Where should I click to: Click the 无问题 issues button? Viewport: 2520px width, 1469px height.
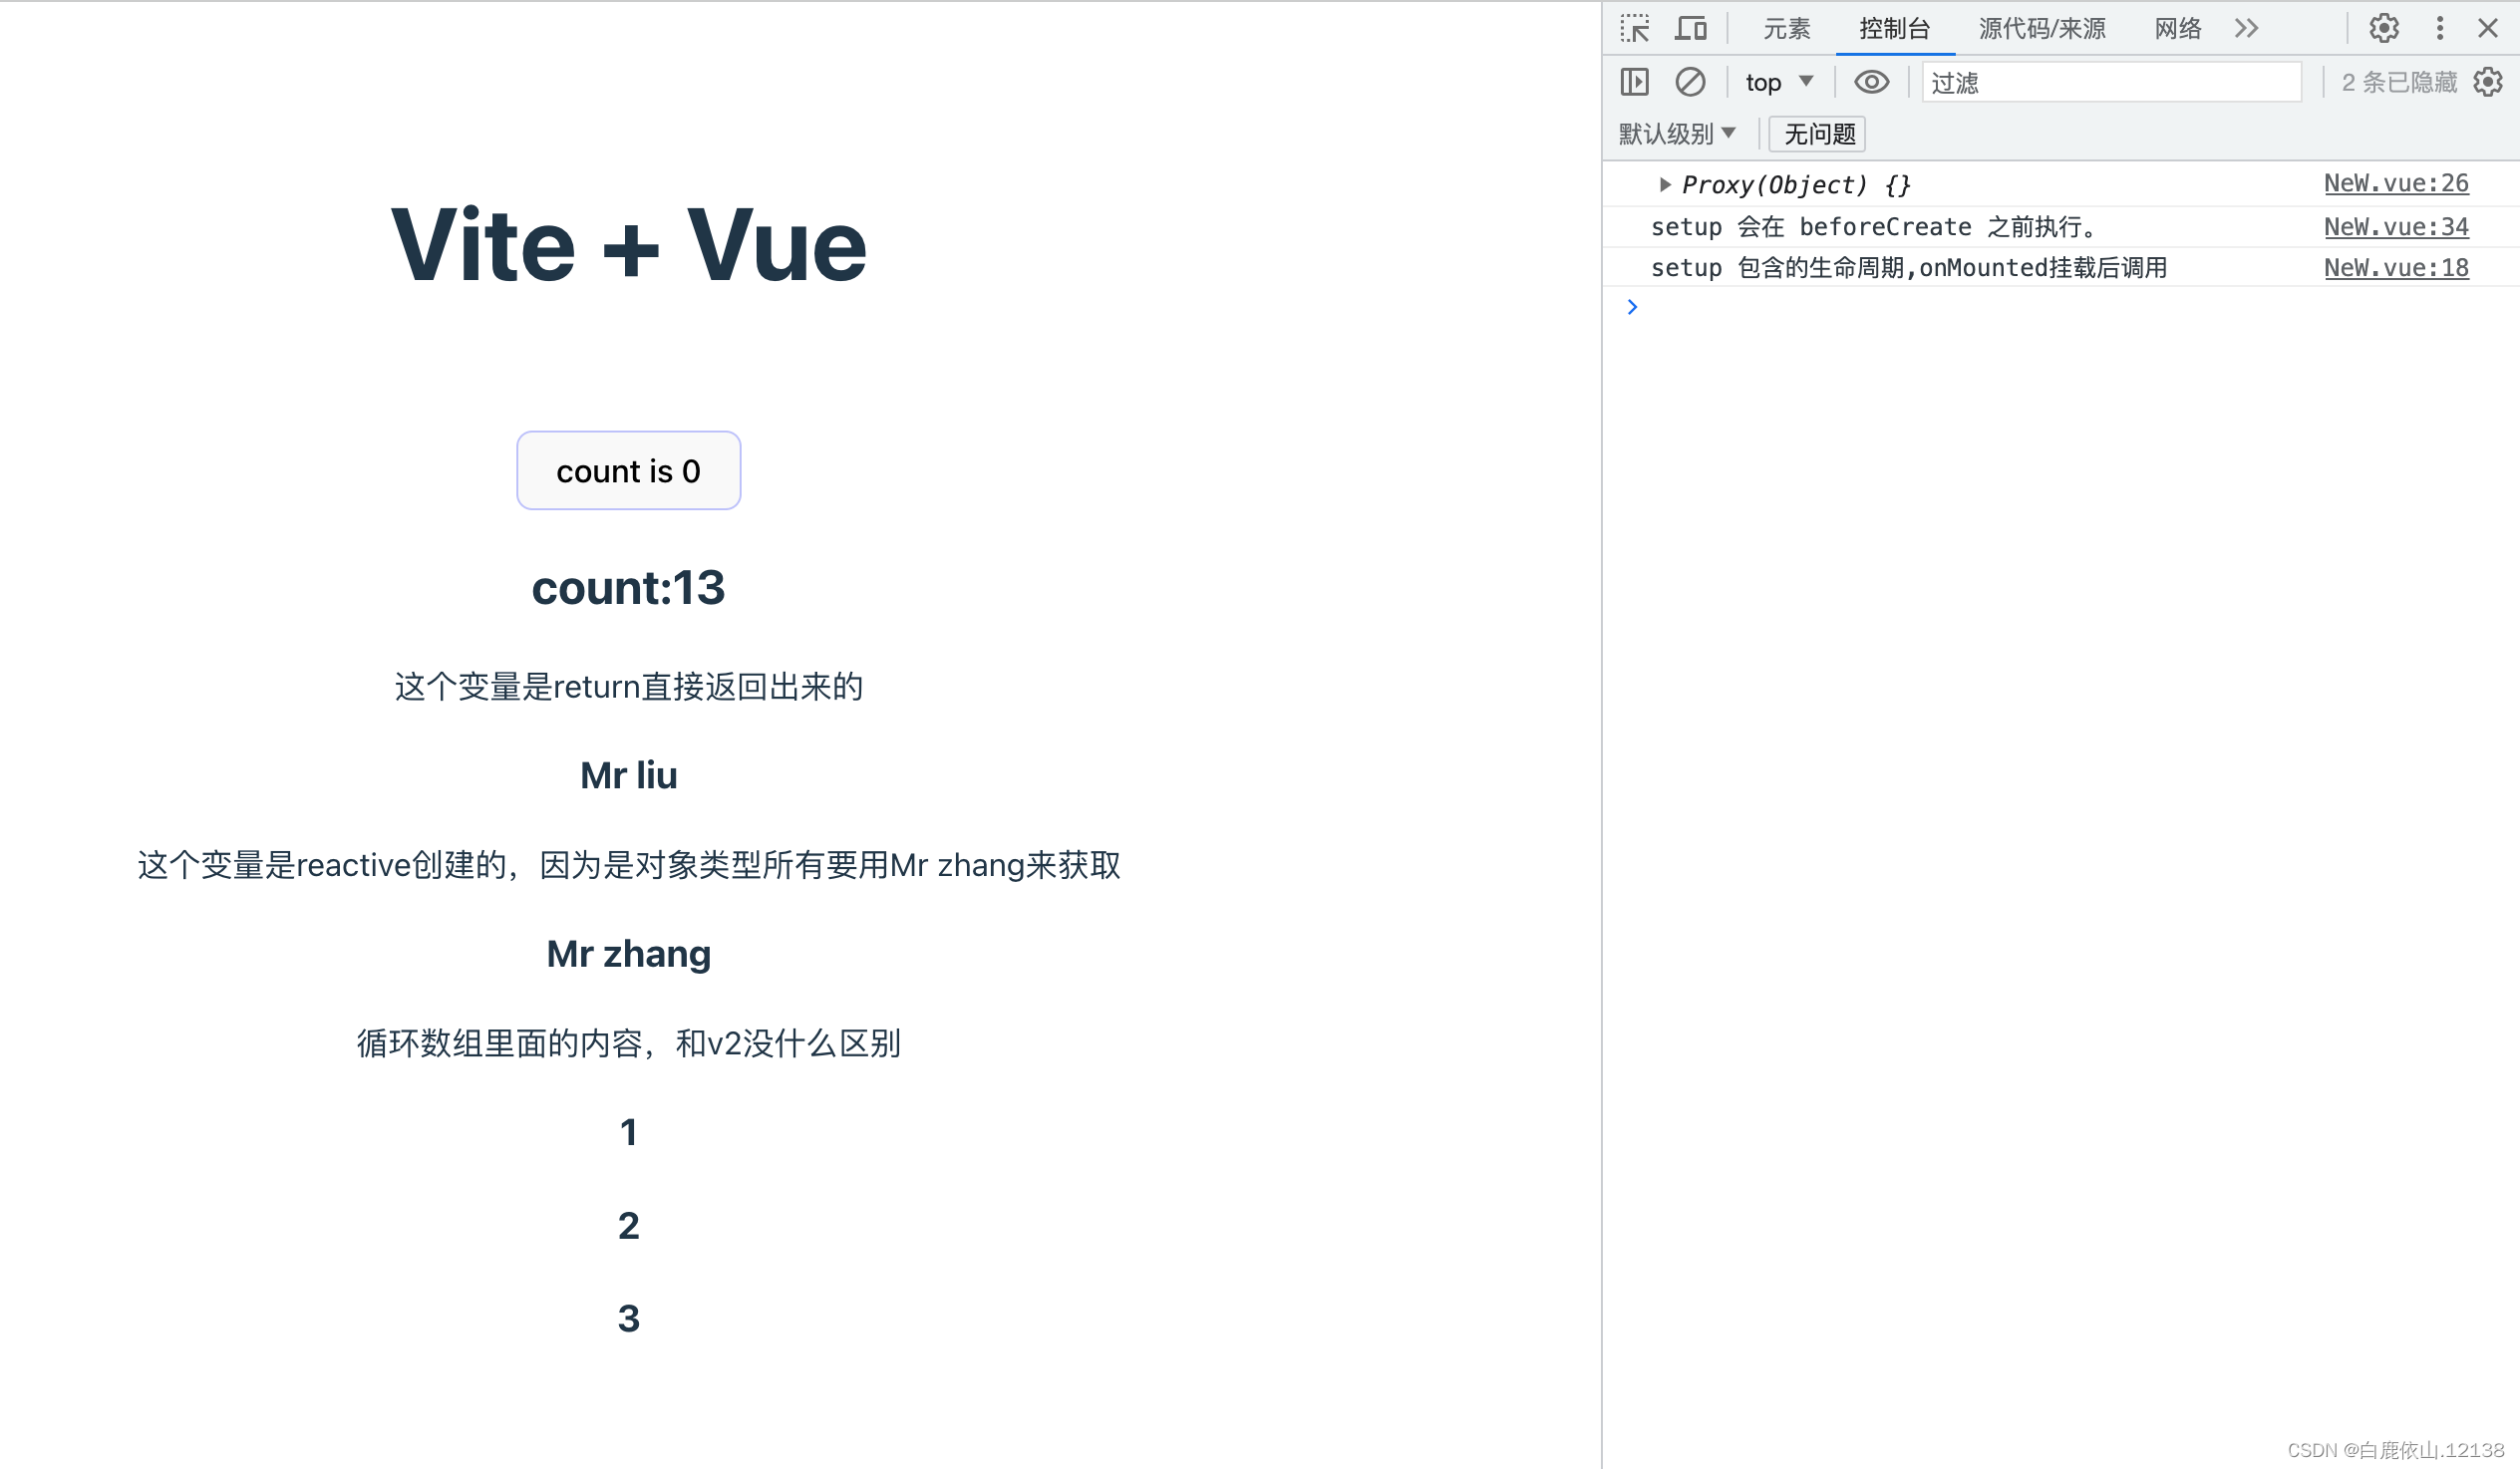pyautogui.click(x=1818, y=133)
